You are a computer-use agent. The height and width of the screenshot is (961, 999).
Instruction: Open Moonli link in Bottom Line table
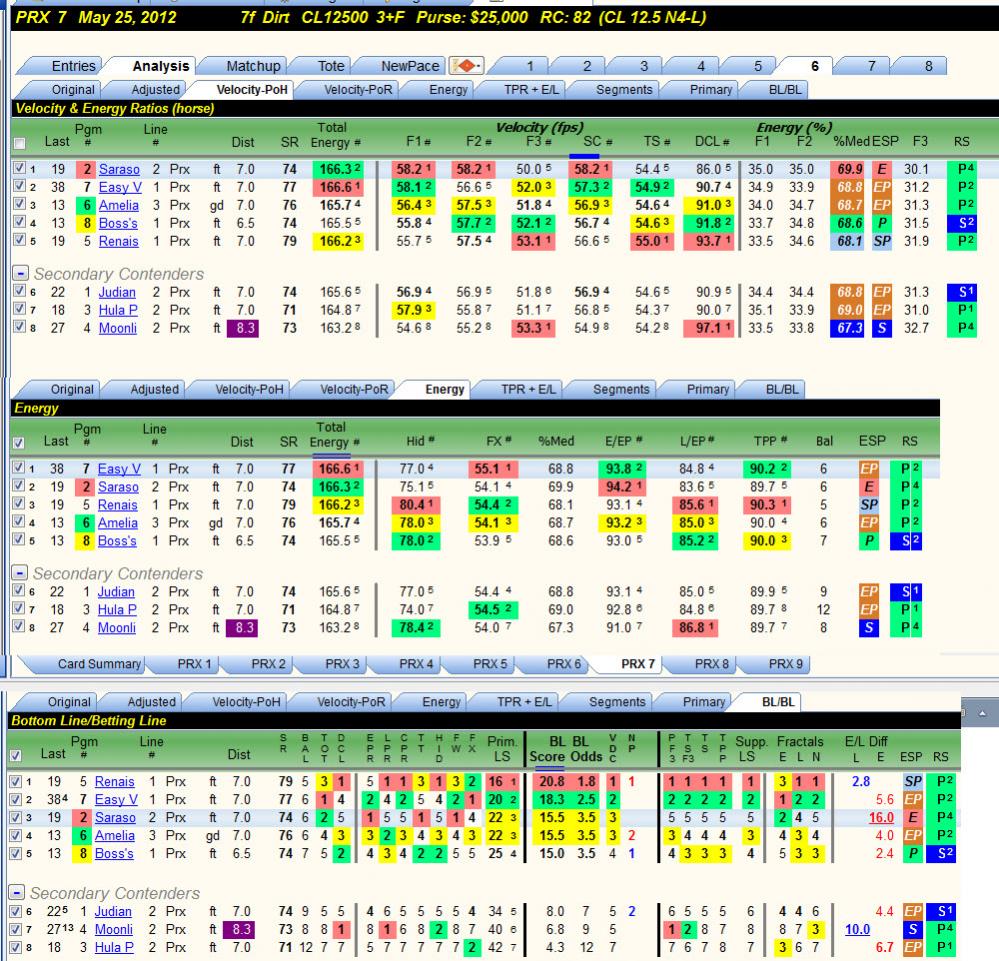(114, 929)
